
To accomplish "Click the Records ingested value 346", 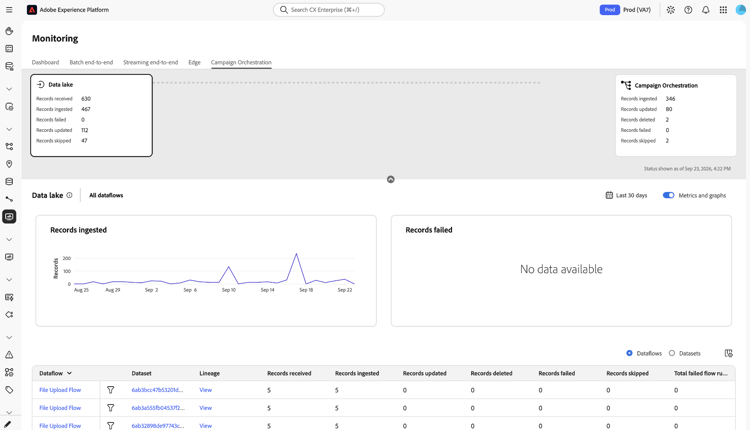I will pos(671,99).
